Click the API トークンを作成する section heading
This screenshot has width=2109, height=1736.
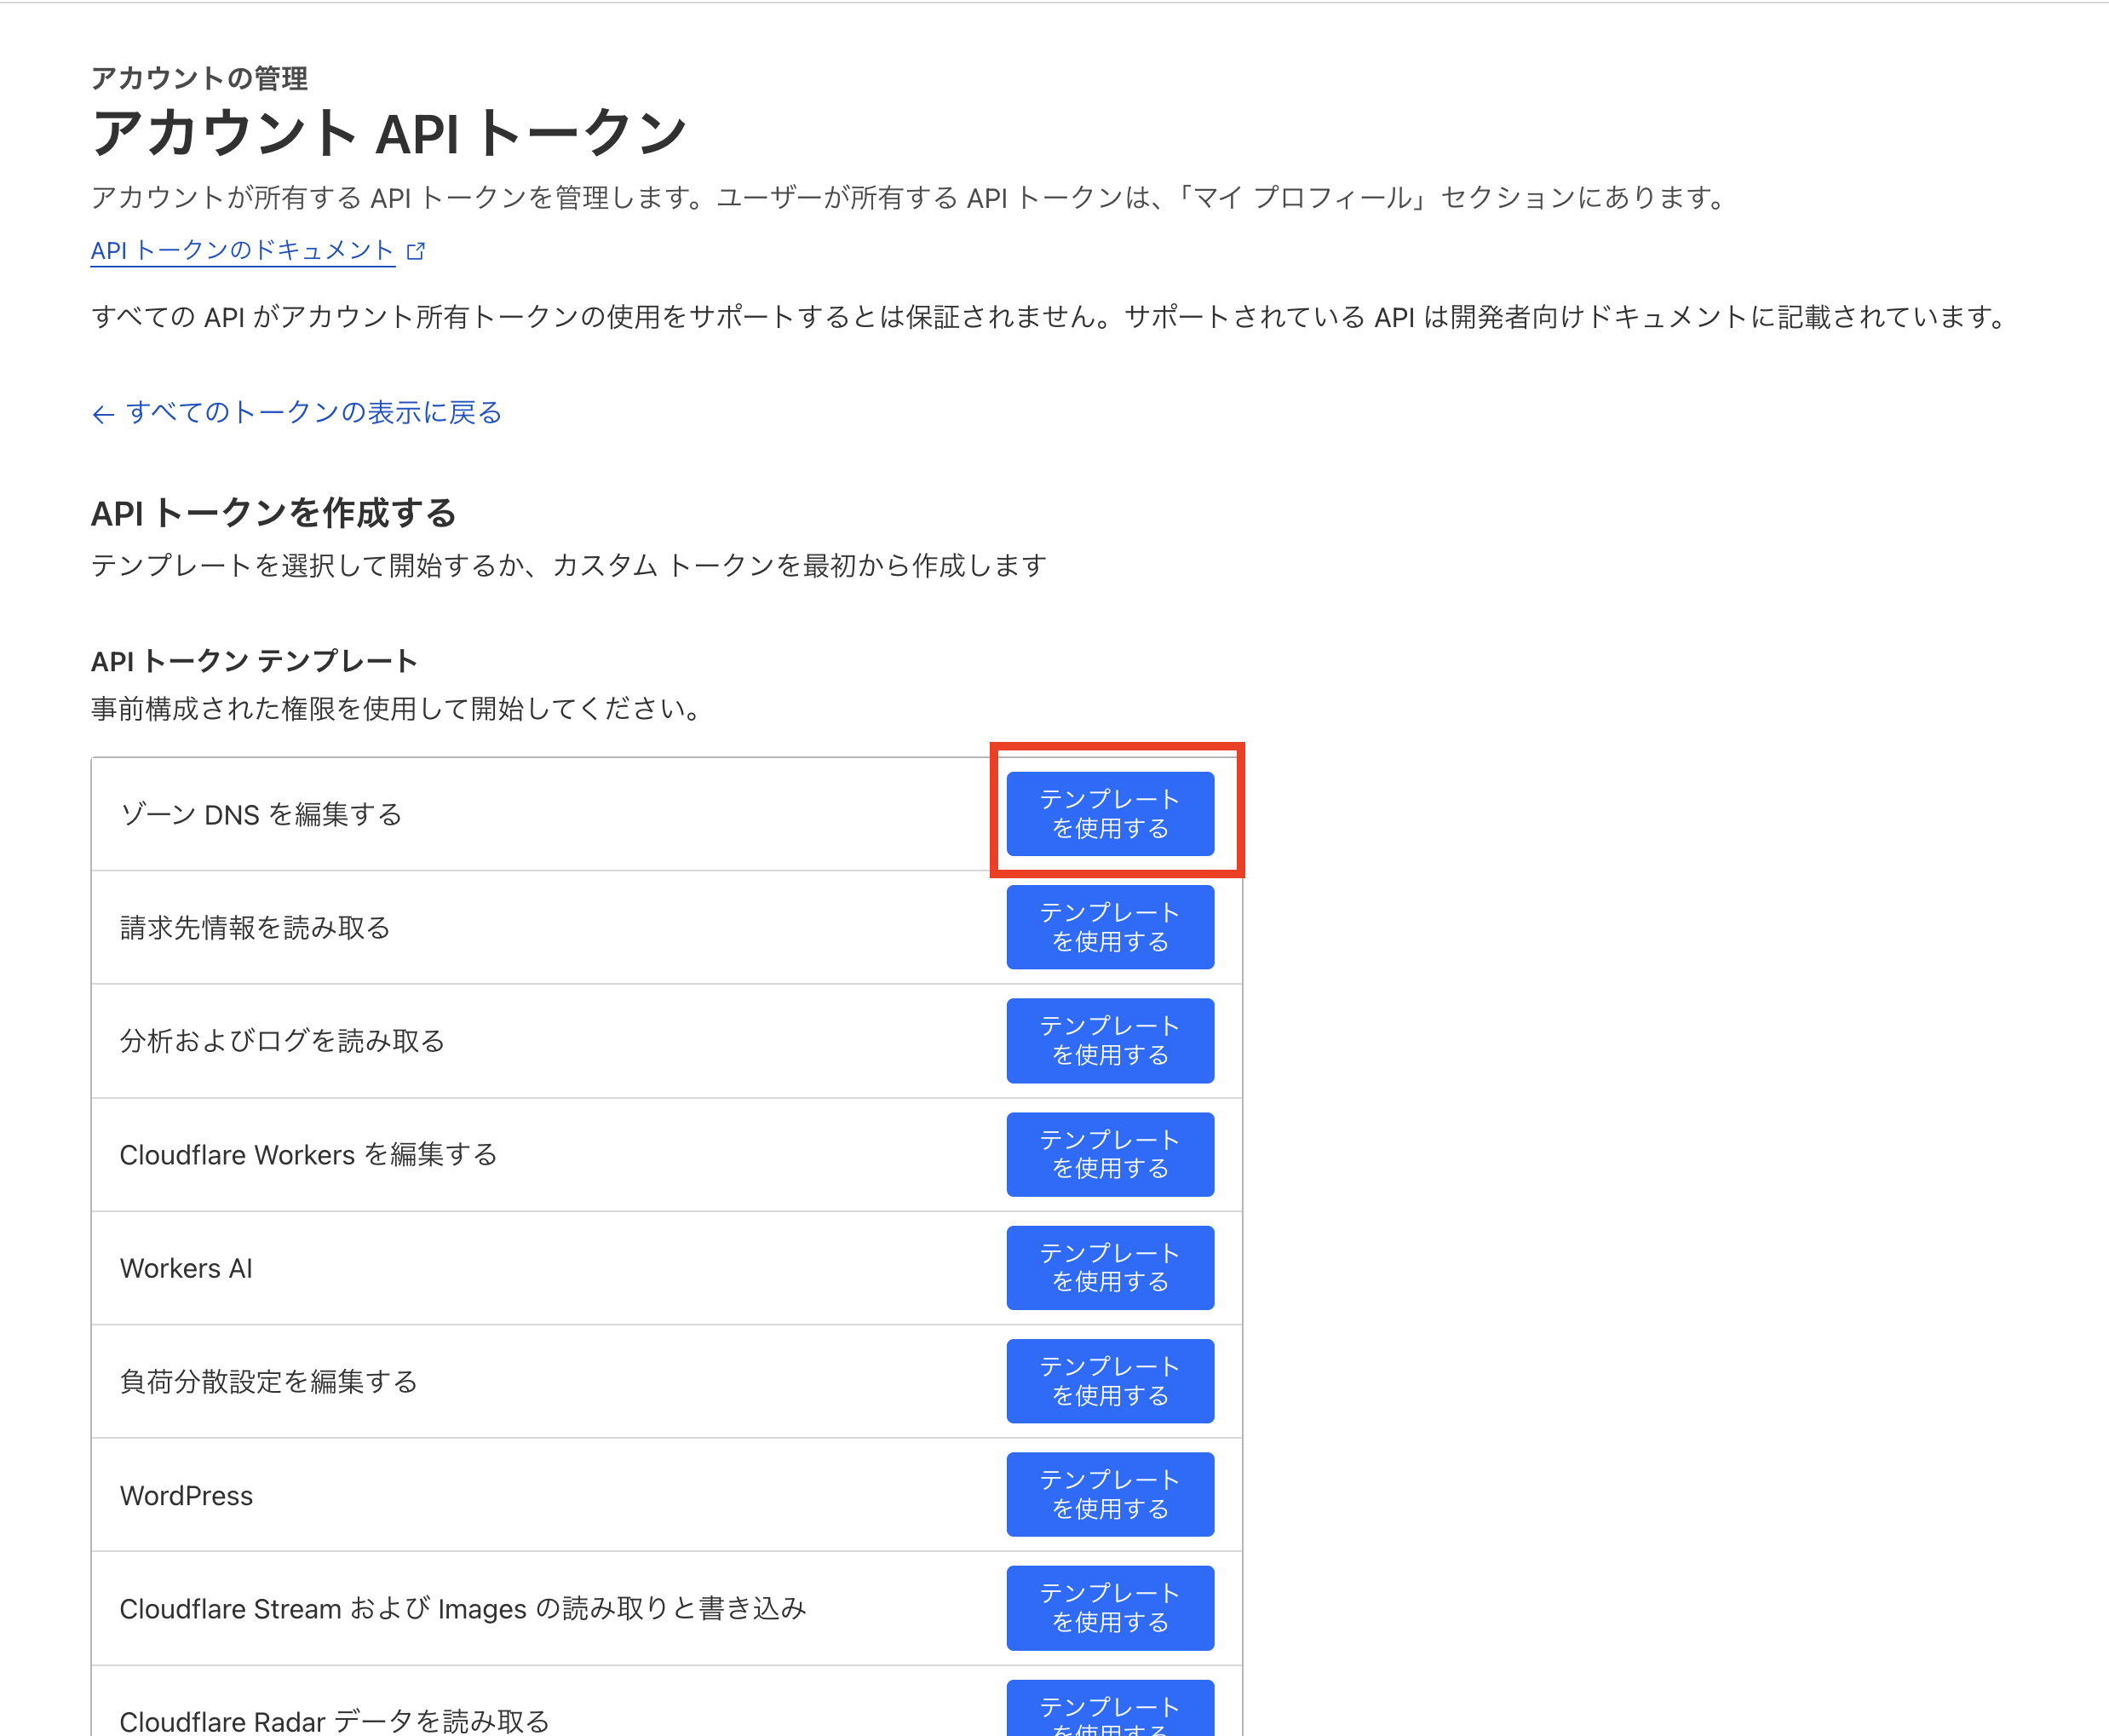pos(273,513)
